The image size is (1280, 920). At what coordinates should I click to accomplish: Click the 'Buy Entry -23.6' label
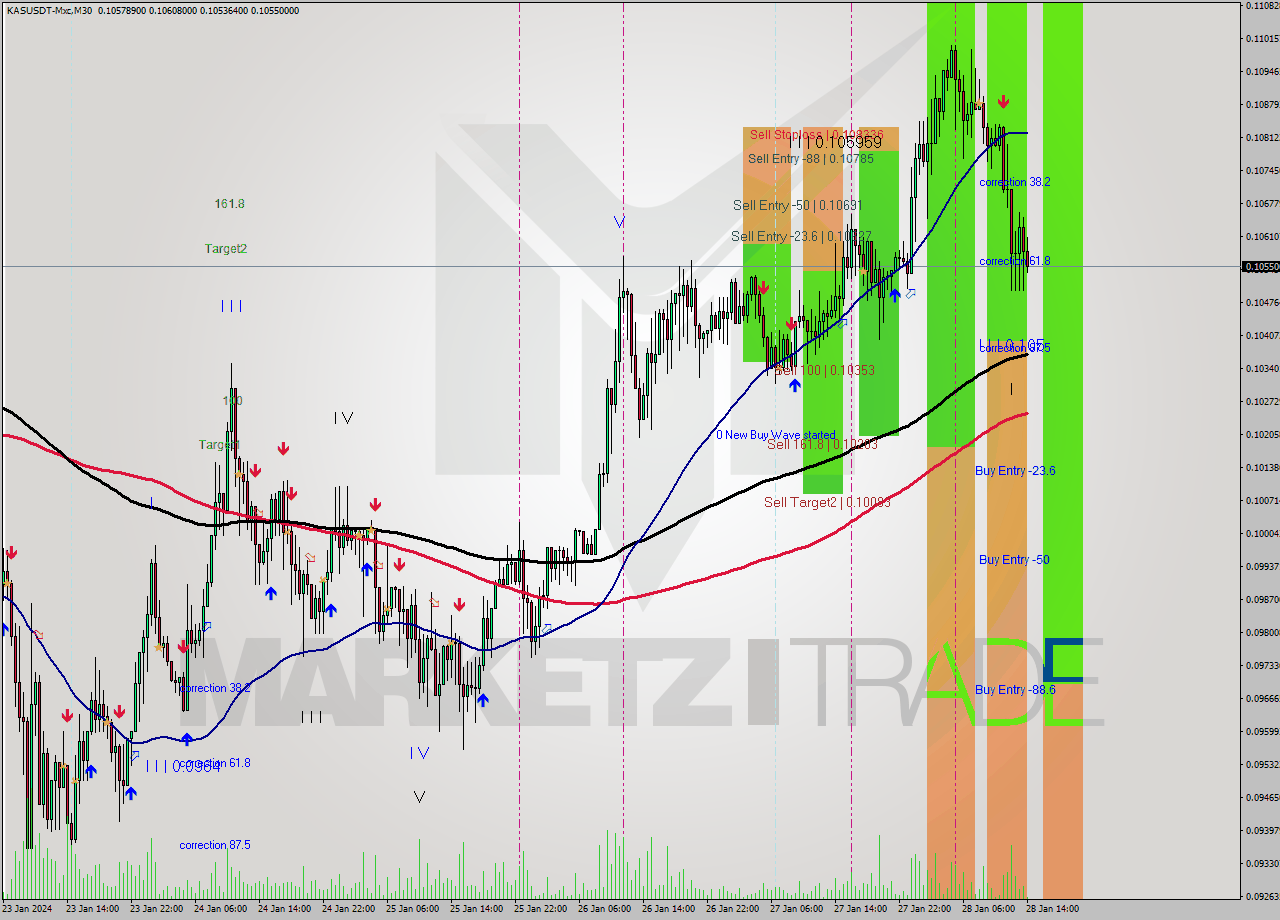pyautogui.click(x=1015, y=471)
